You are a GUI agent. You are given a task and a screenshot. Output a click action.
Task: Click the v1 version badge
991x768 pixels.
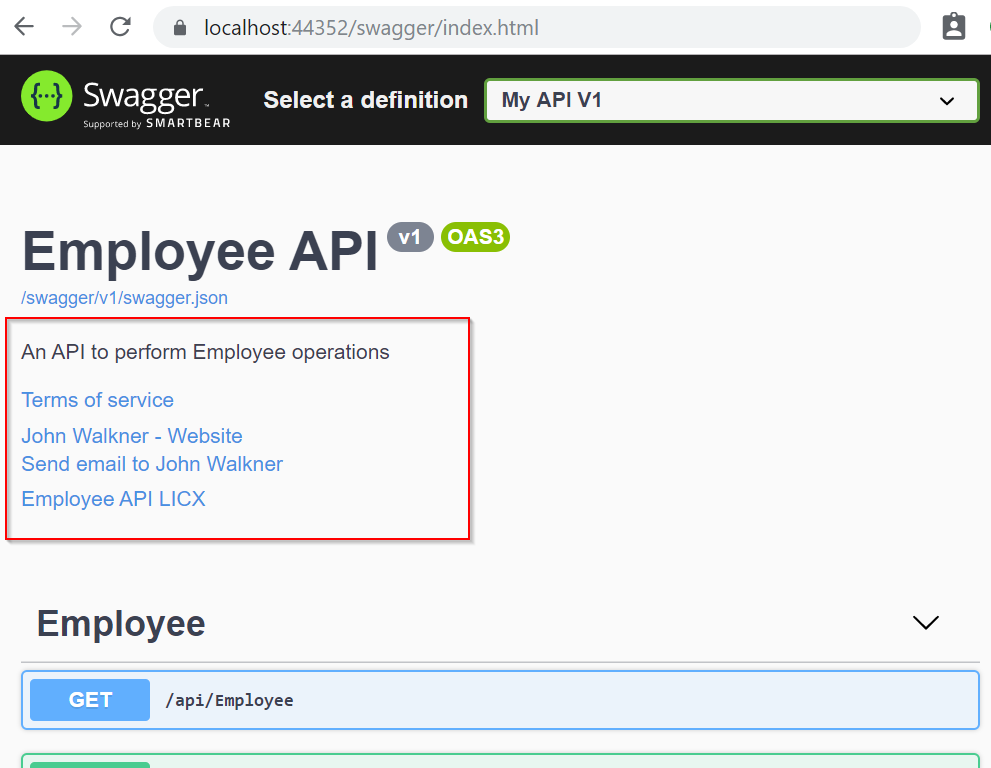410,237
